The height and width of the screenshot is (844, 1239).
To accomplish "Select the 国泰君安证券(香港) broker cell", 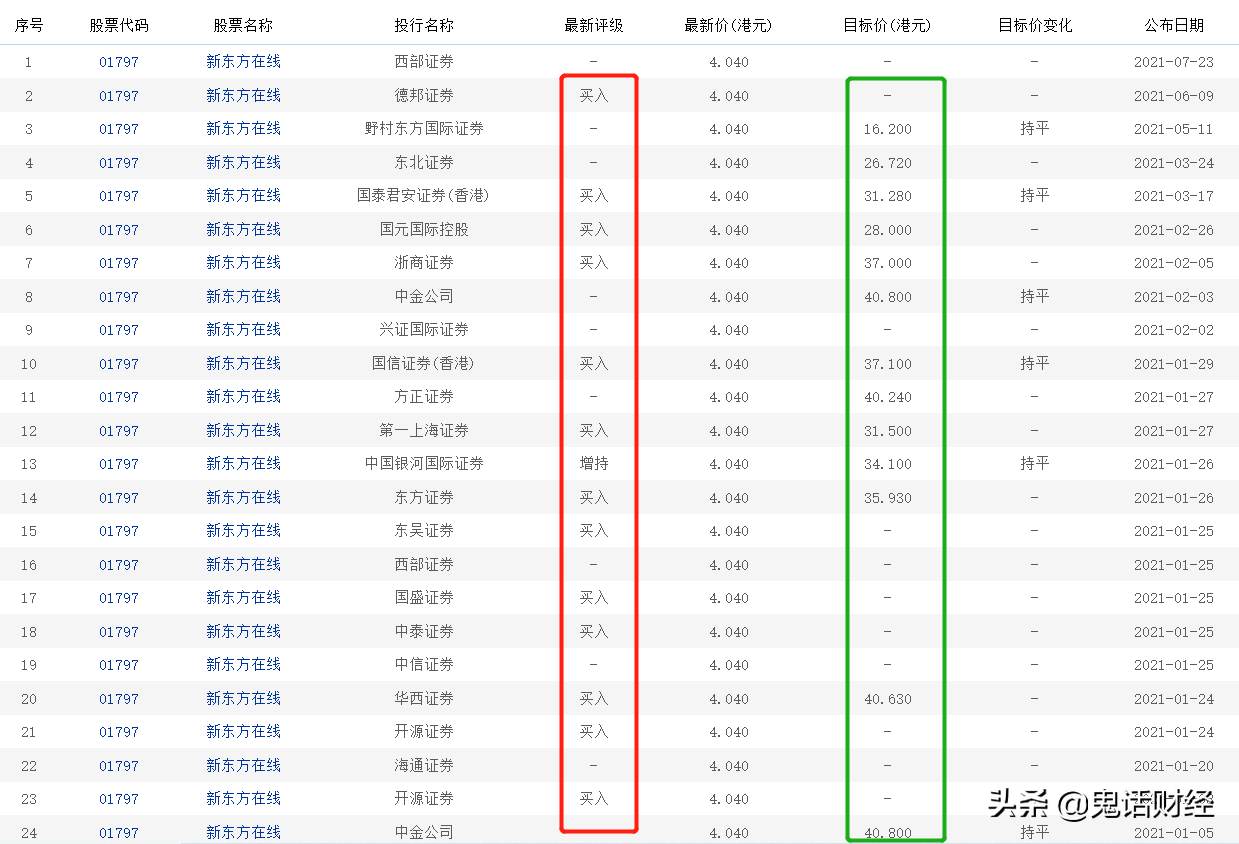I will pos(424,196).
